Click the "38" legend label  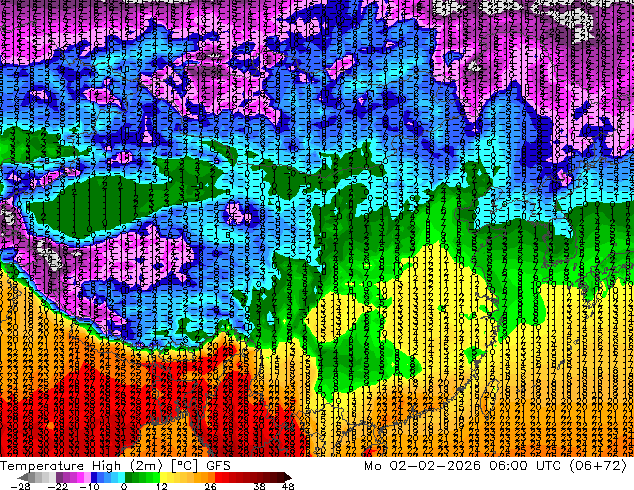pyautogui.click(x=260, y=486)
